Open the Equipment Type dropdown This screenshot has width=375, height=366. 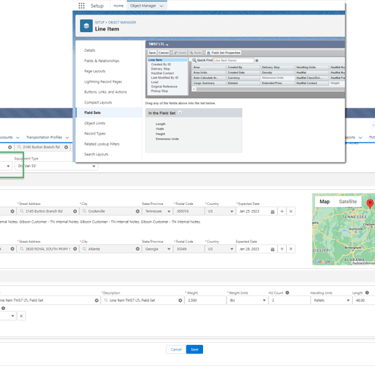(56, 166)
